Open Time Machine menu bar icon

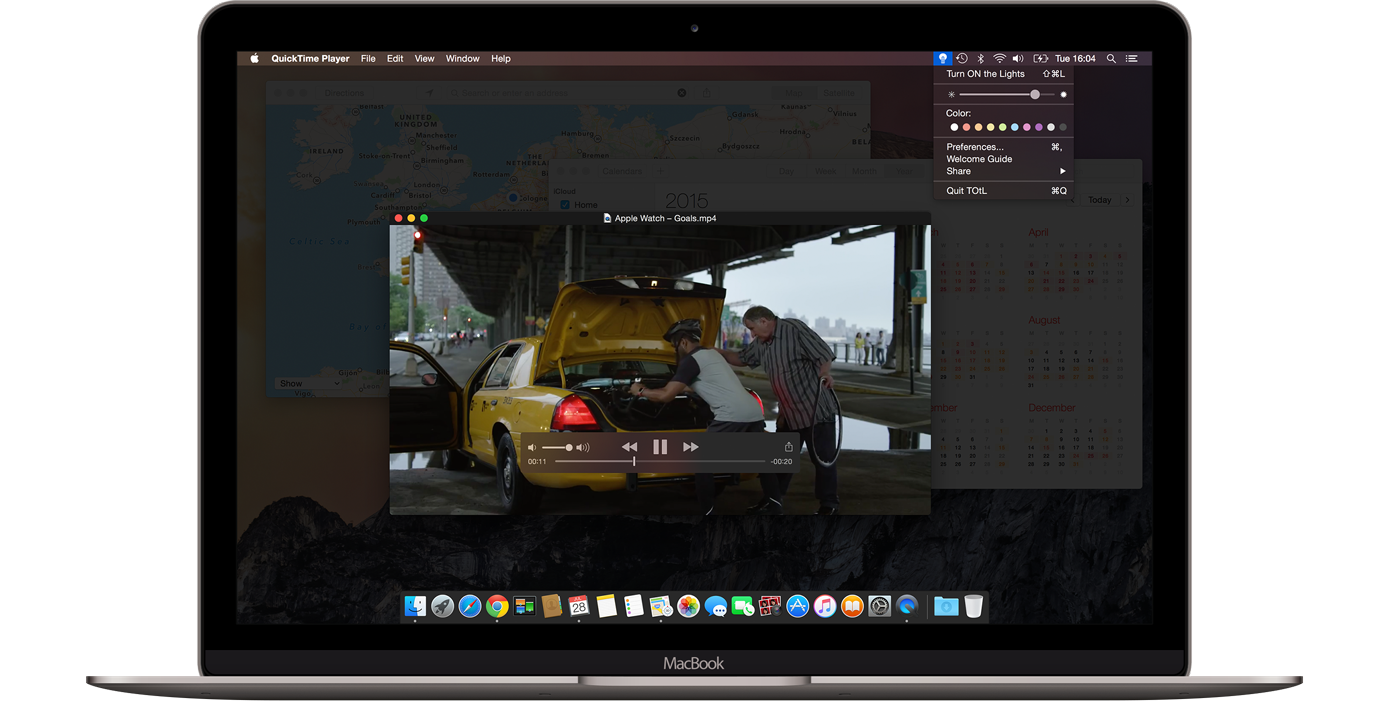961,59
